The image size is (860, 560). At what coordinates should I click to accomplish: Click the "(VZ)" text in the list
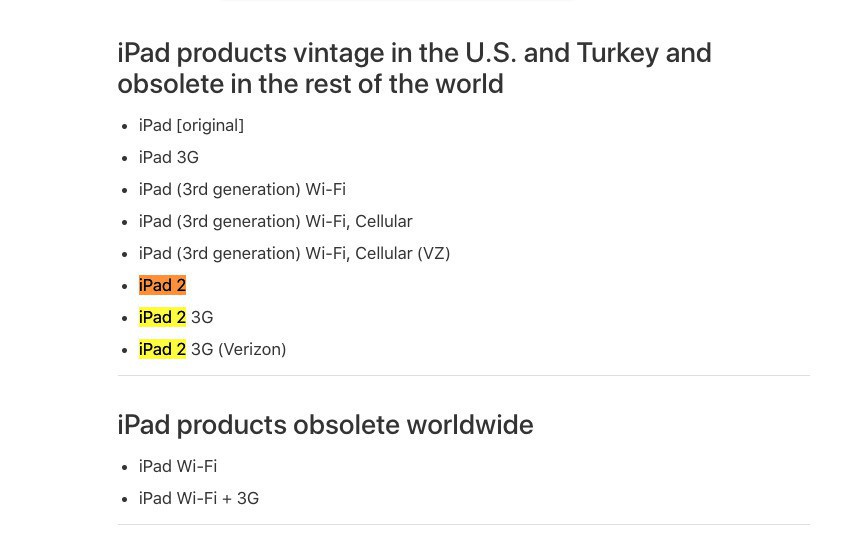click(x=433, y=253)
